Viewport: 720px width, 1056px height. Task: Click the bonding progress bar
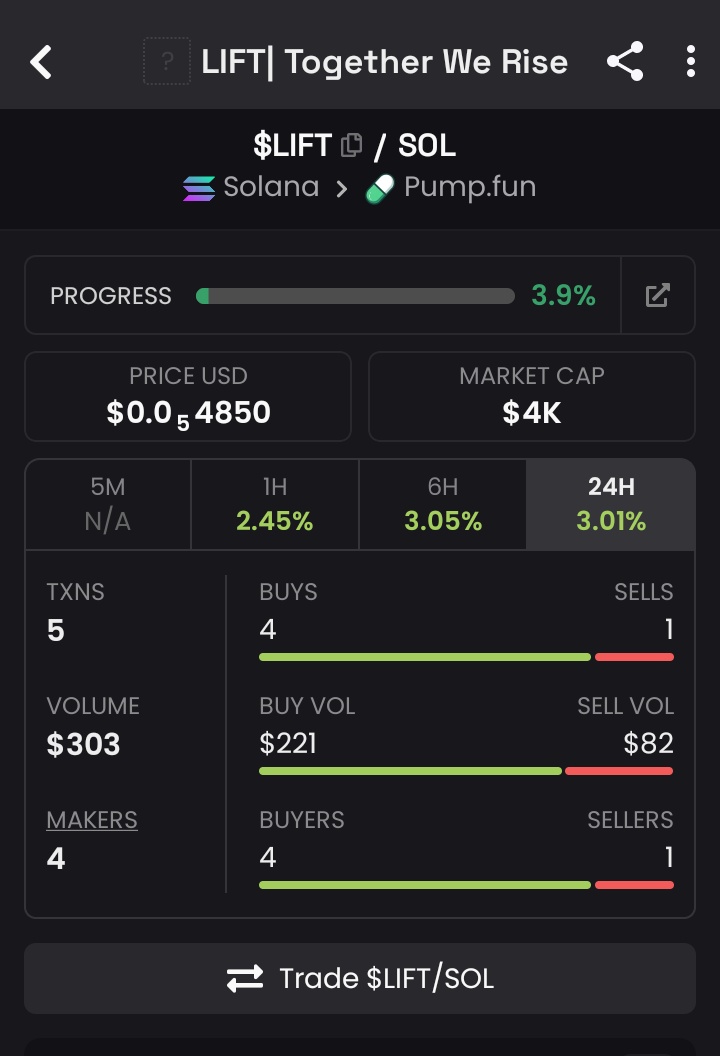click(355, 296)
